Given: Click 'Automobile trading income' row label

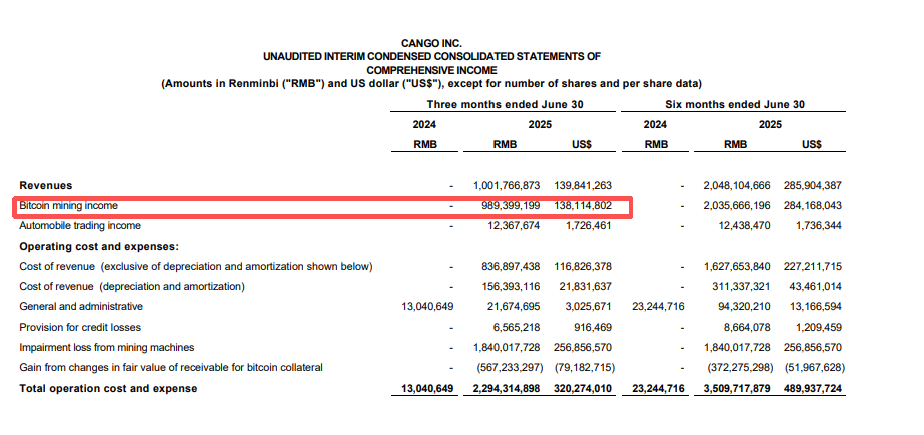Looking at the screenshot, I should click(x=80, y=225).
